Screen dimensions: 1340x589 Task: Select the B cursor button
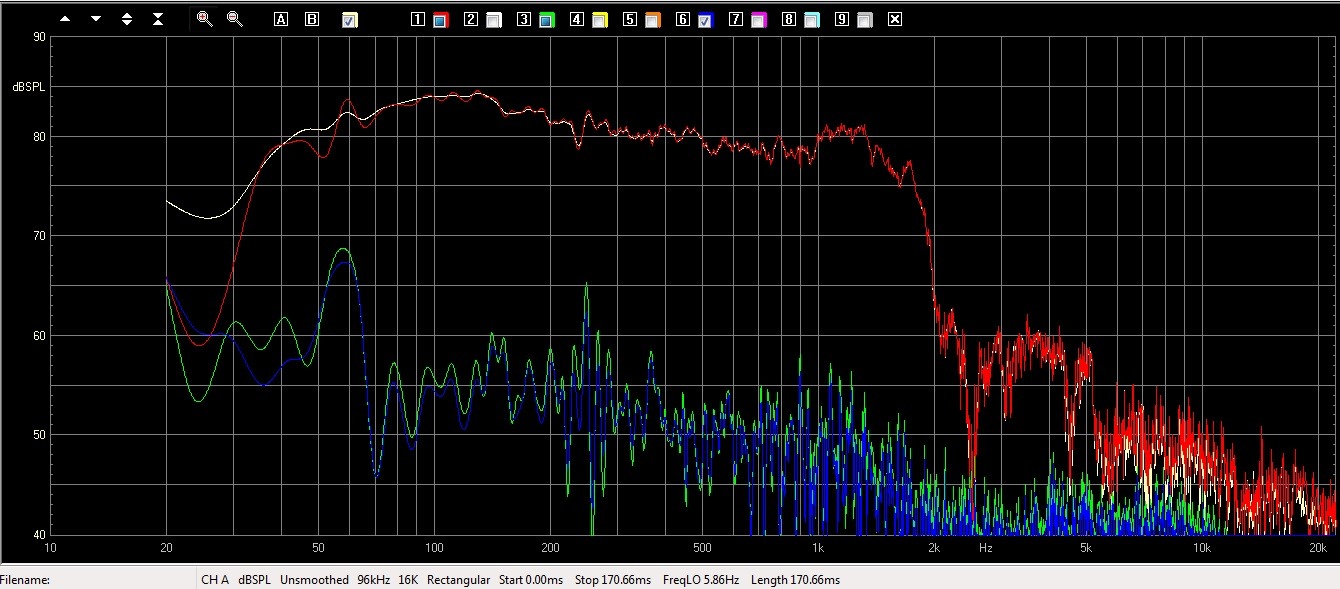(312, 19)
